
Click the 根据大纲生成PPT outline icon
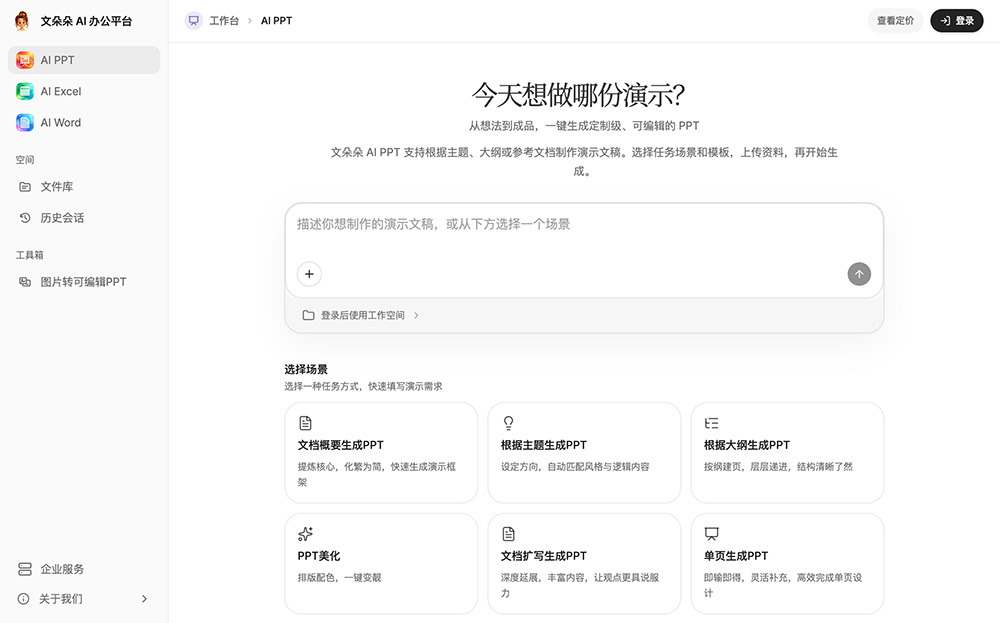(x=712, y=423)
